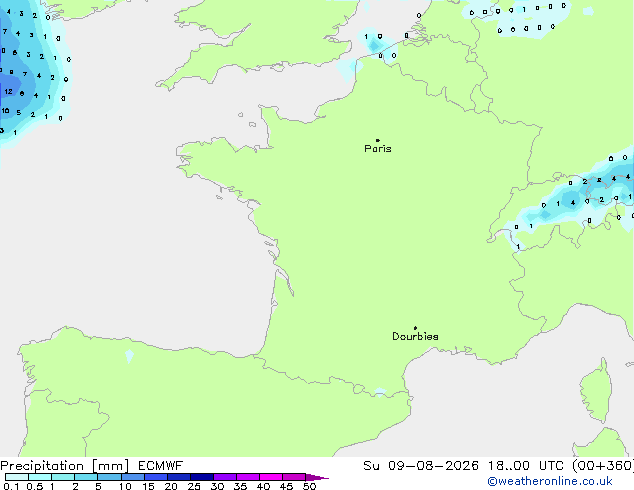Viewport: 634px width, 490px height.
Task: Click the '18..00 UTC' time text
Action: click(526, 466)
